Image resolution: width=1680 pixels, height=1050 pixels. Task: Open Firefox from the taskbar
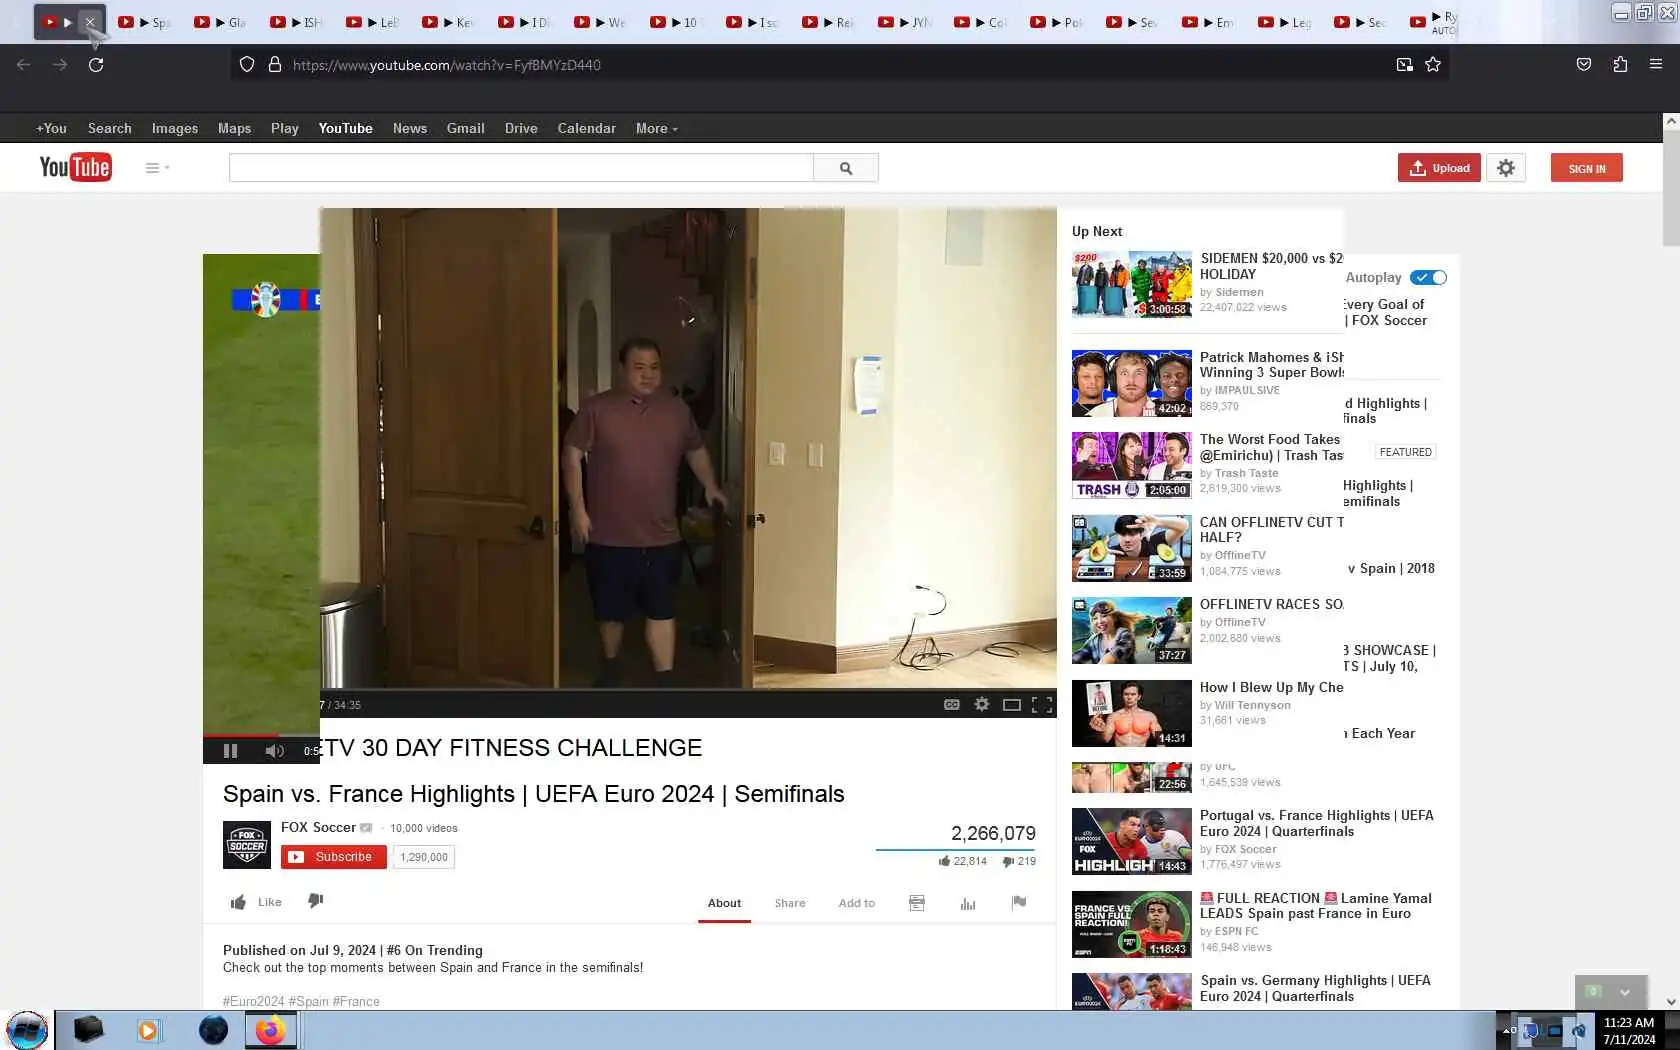point(270,1030)
